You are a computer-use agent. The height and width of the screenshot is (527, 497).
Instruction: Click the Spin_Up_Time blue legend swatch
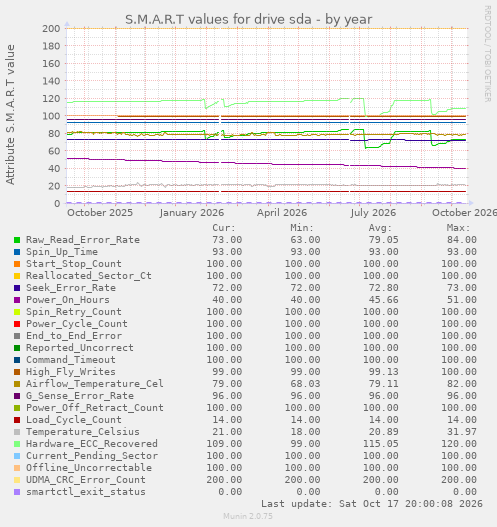click(17, 252)
